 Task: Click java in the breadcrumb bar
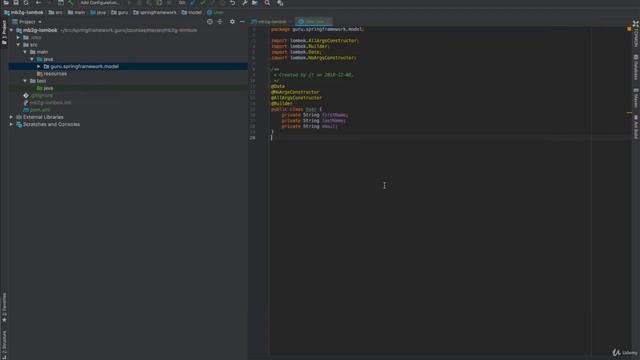tap(98, 12)
